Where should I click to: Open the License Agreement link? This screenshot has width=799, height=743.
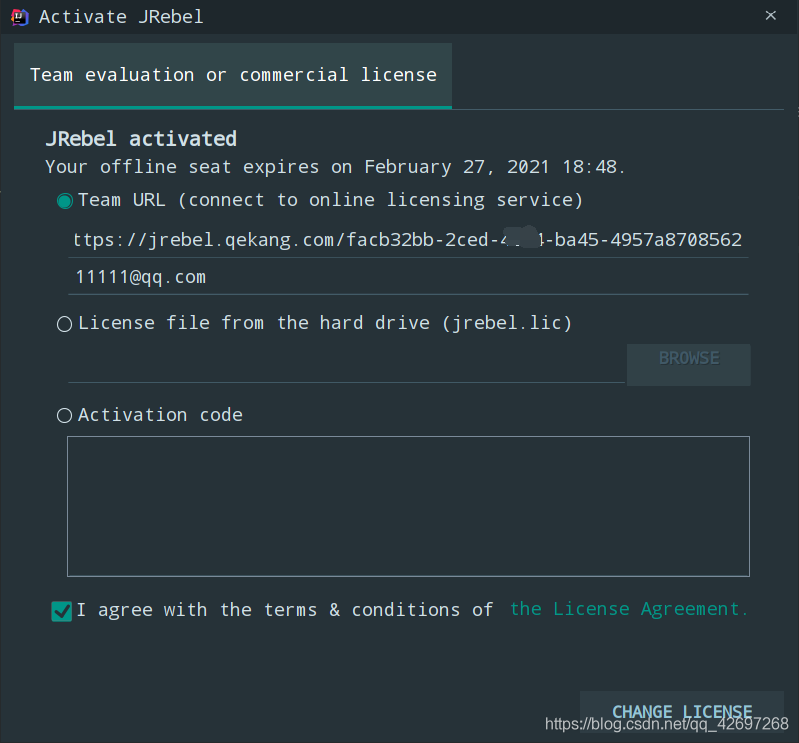point(628,609)
